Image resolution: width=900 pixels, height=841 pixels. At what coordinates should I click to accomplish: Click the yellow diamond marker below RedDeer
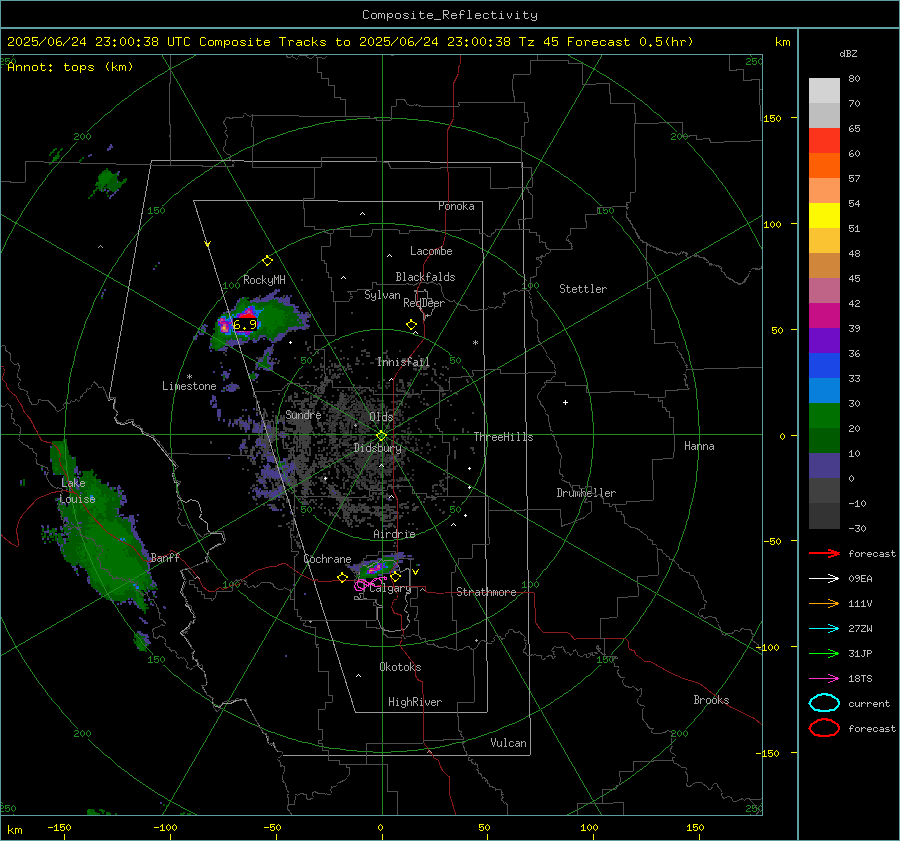click(411, 325)
